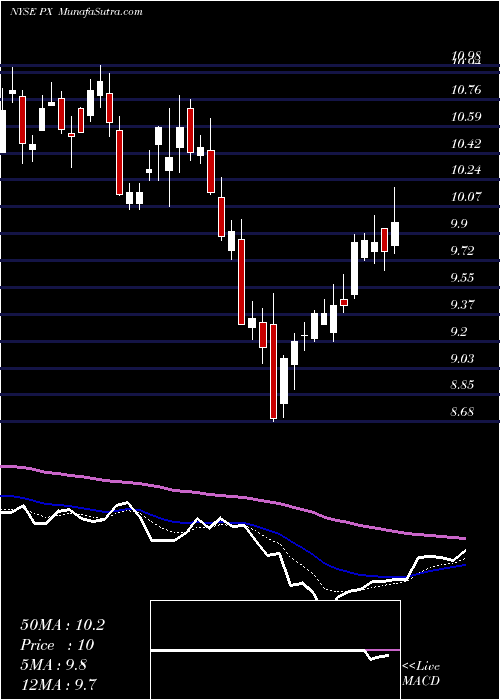
Task: Click the <<Live label
Action: click(x=421, y=667)
